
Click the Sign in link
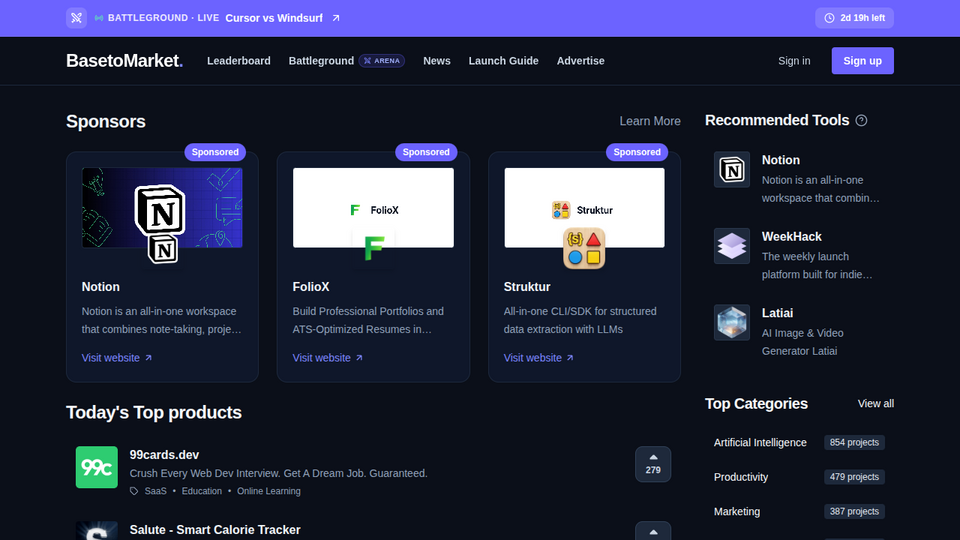tap(794, 61)
